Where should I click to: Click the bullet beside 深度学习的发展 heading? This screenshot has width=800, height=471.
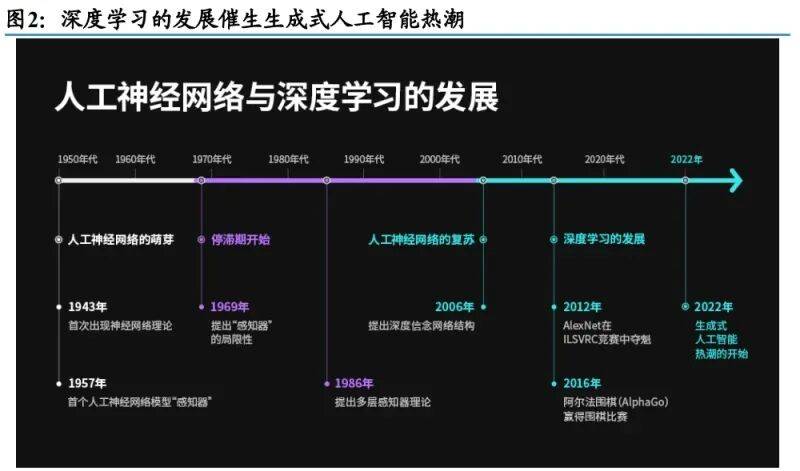tap(554, 240)
